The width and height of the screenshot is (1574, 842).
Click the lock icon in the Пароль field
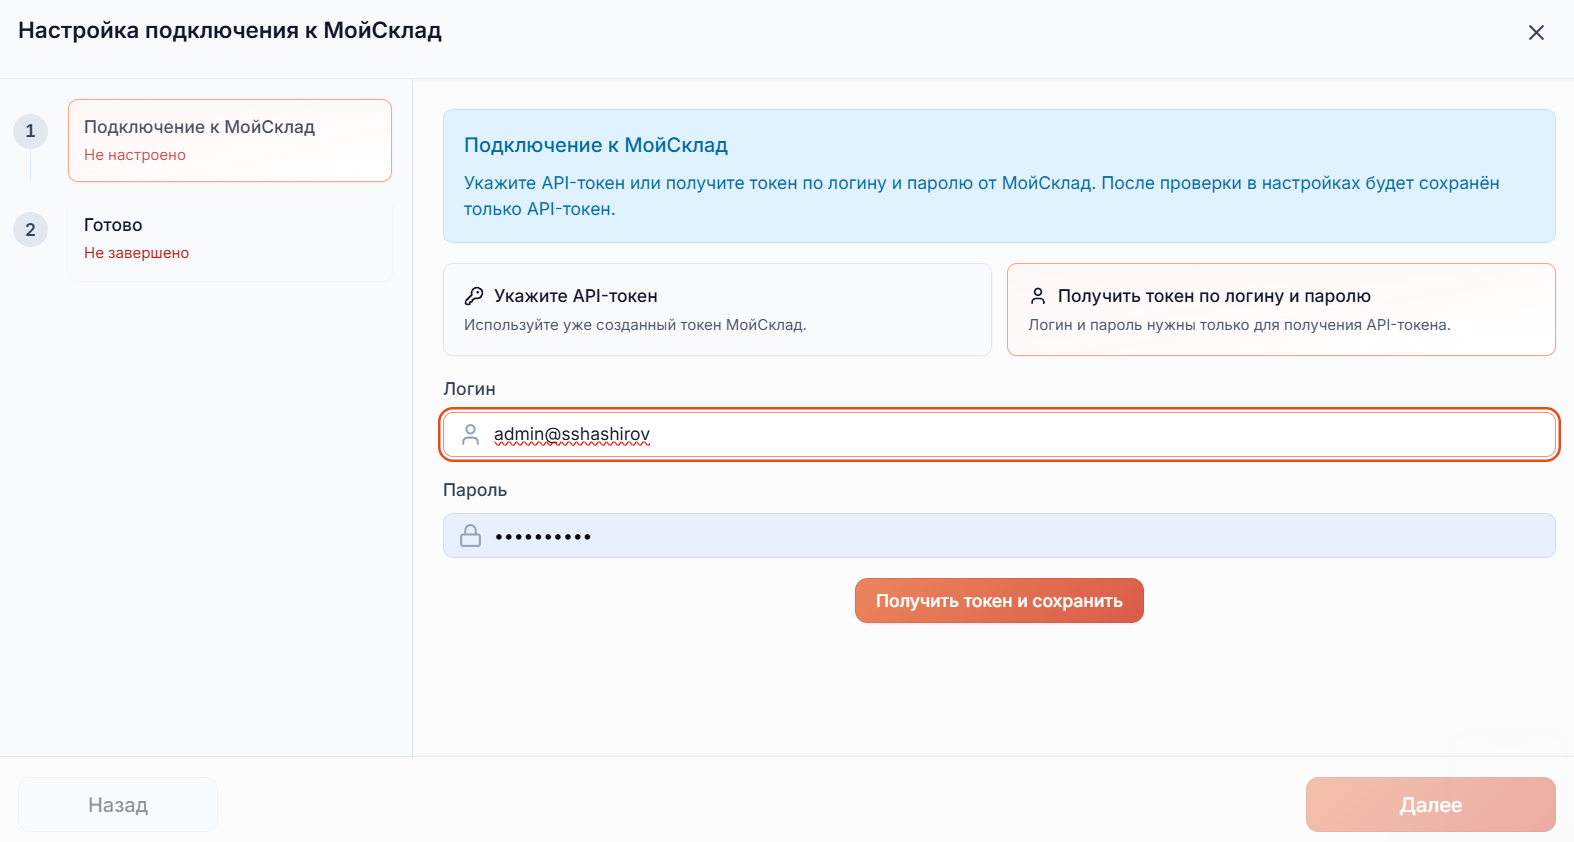coord(470,536)
